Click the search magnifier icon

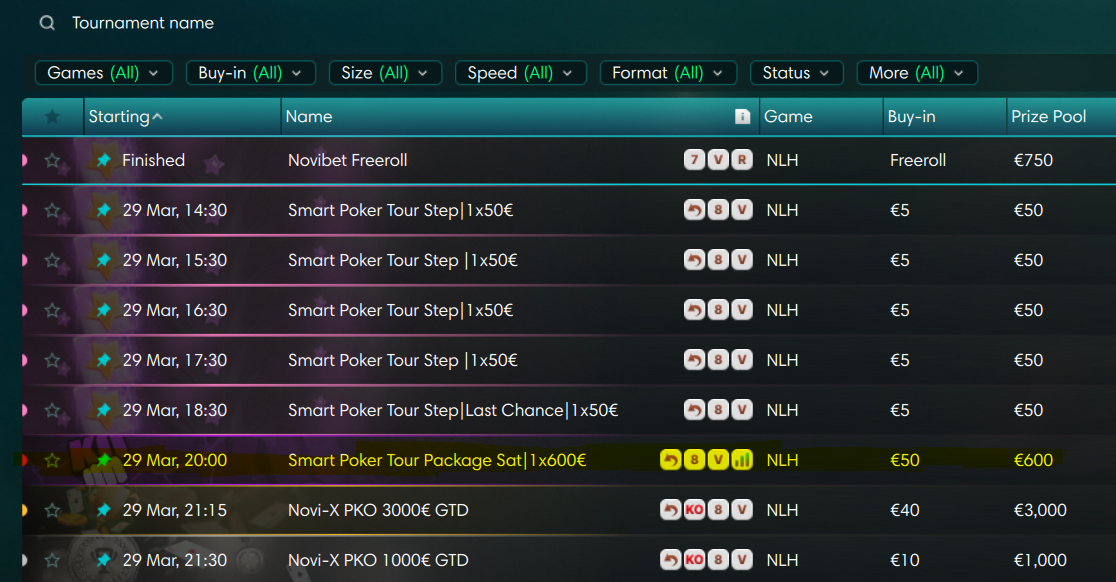point(47,23)
